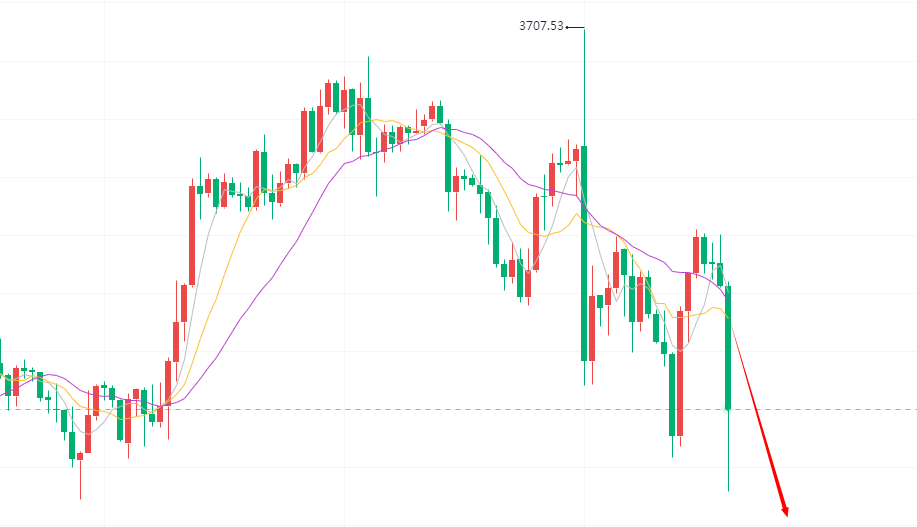The height and width of the screenshot is (527, 917).
Task: Click the gray moving average line
Action: (x=205, y=250)
